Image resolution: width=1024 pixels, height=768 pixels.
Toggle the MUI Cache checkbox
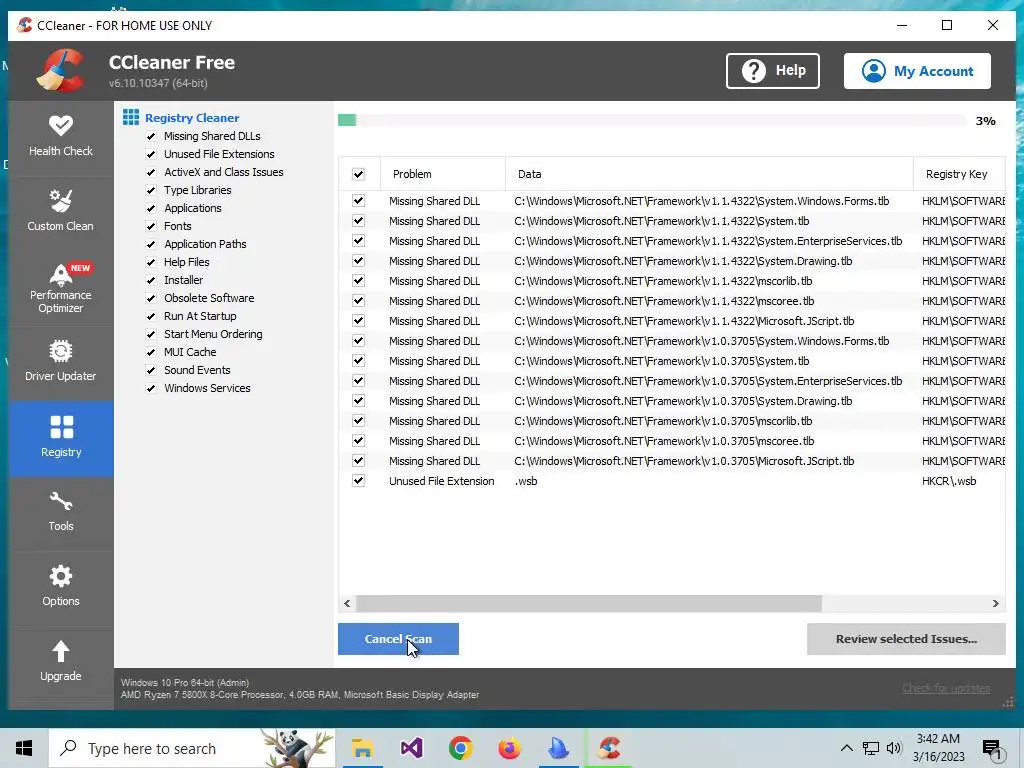tap(151, 352)
